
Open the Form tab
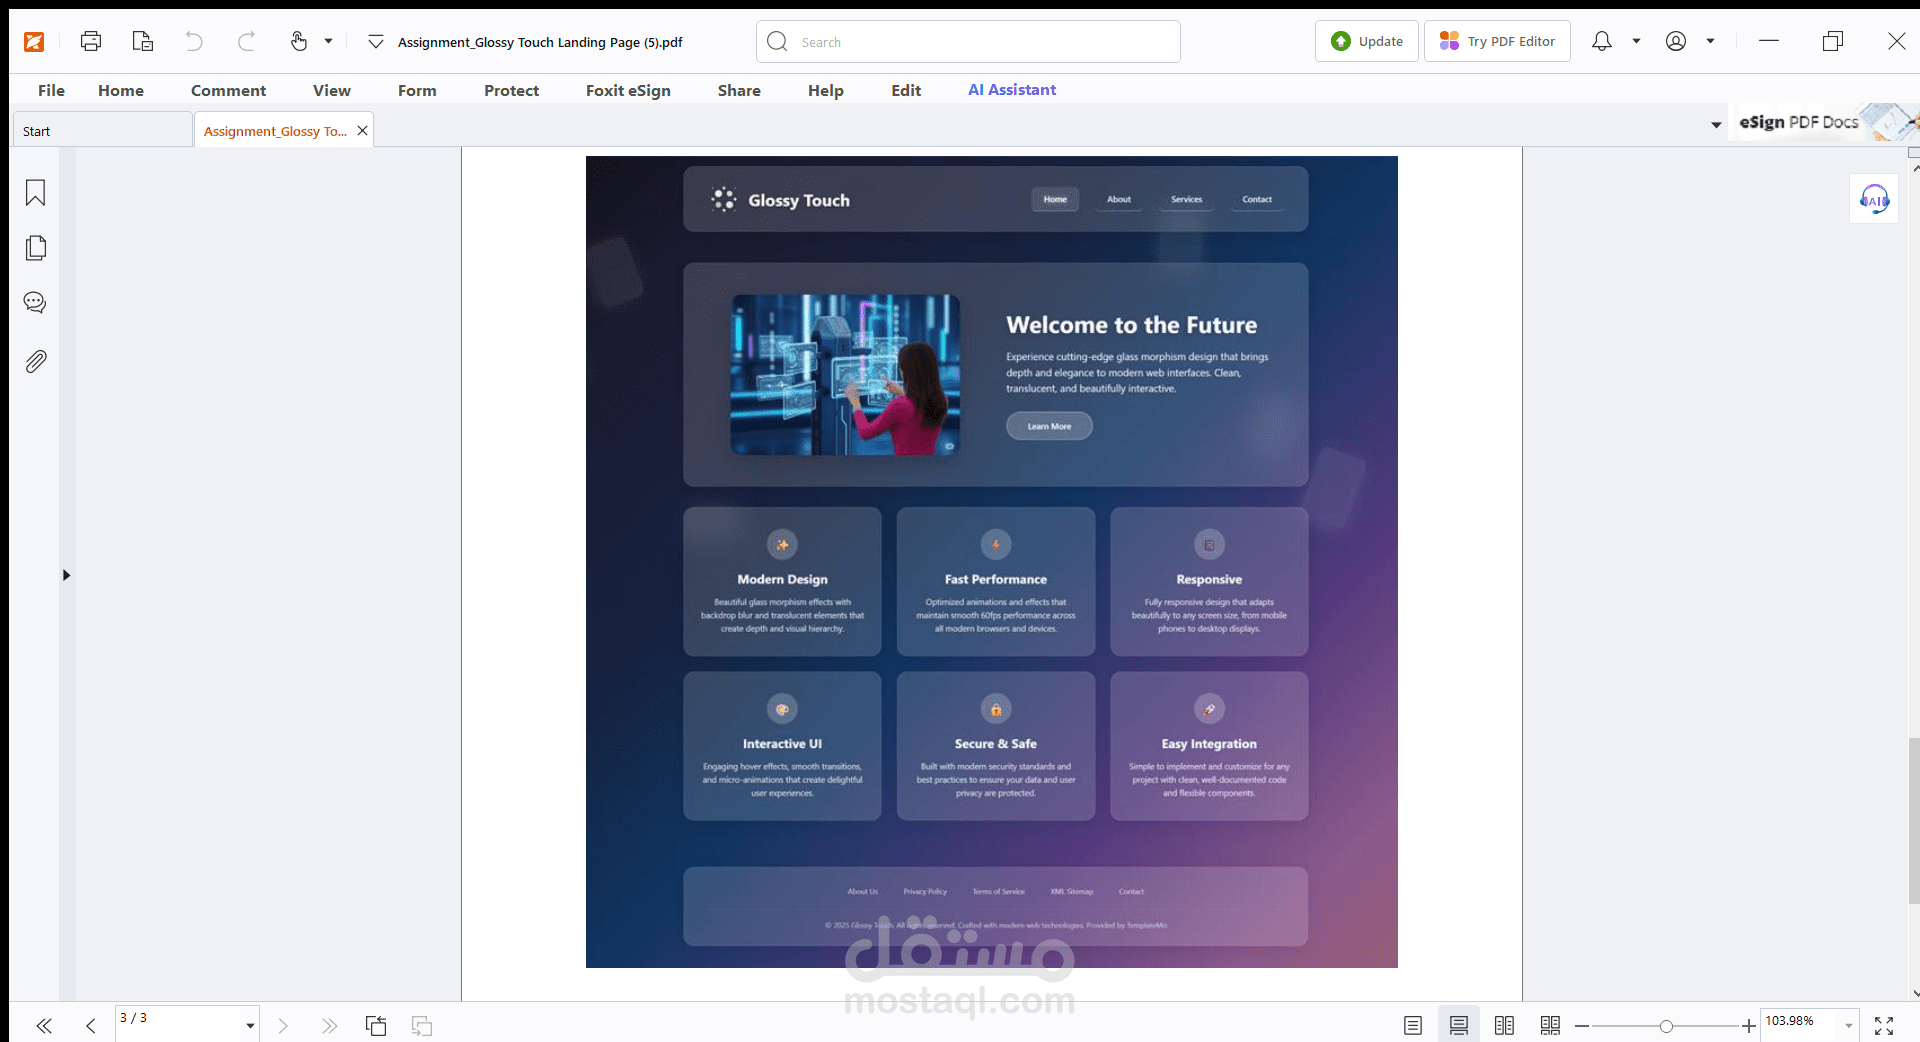coord(417,90)
